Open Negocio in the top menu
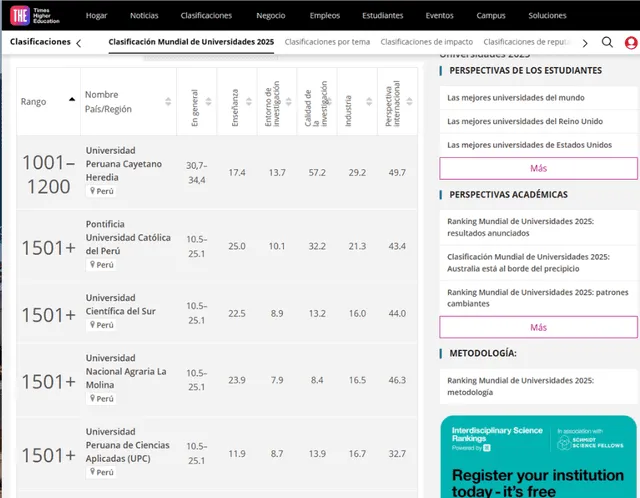 pyautogui.click(x=271, y=16)
